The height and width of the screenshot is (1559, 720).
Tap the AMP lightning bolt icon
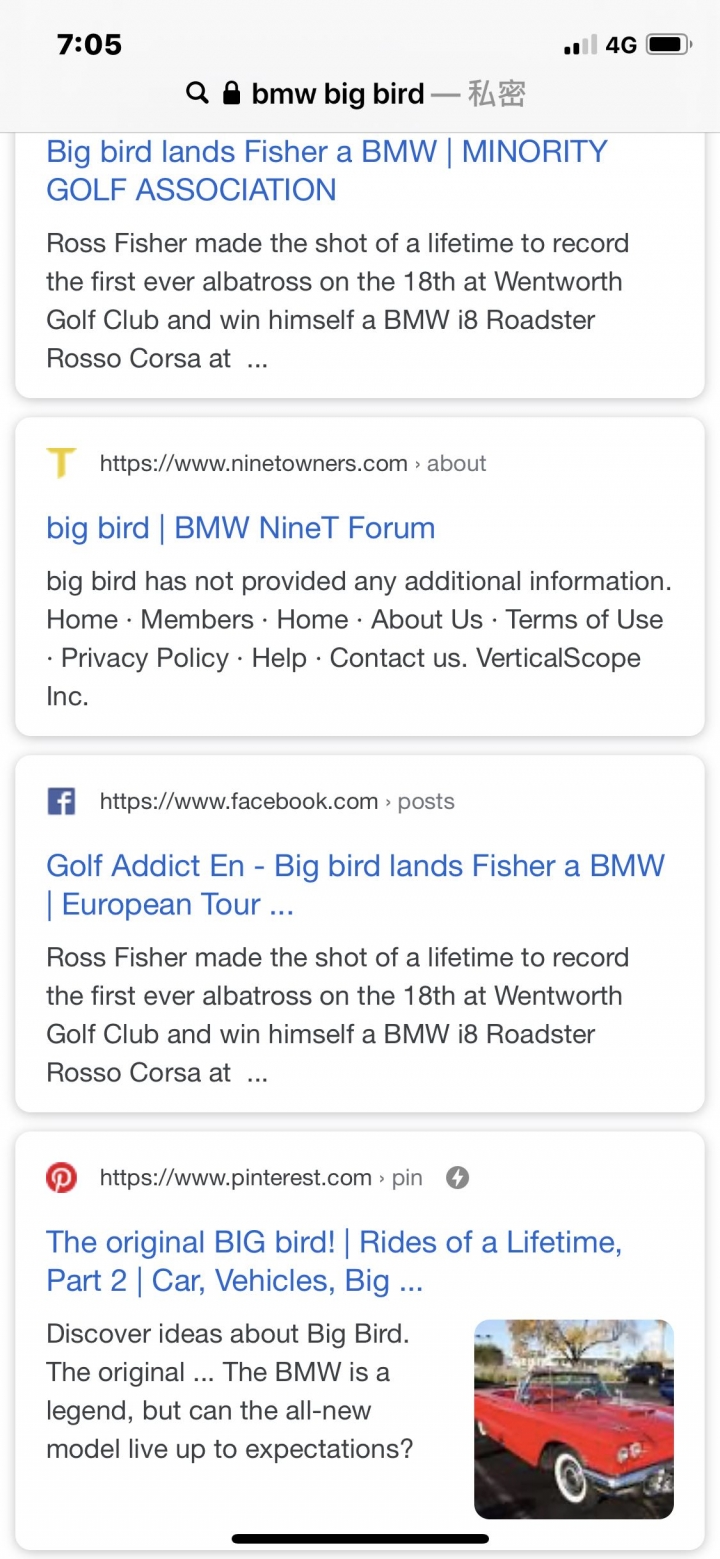457,1178
